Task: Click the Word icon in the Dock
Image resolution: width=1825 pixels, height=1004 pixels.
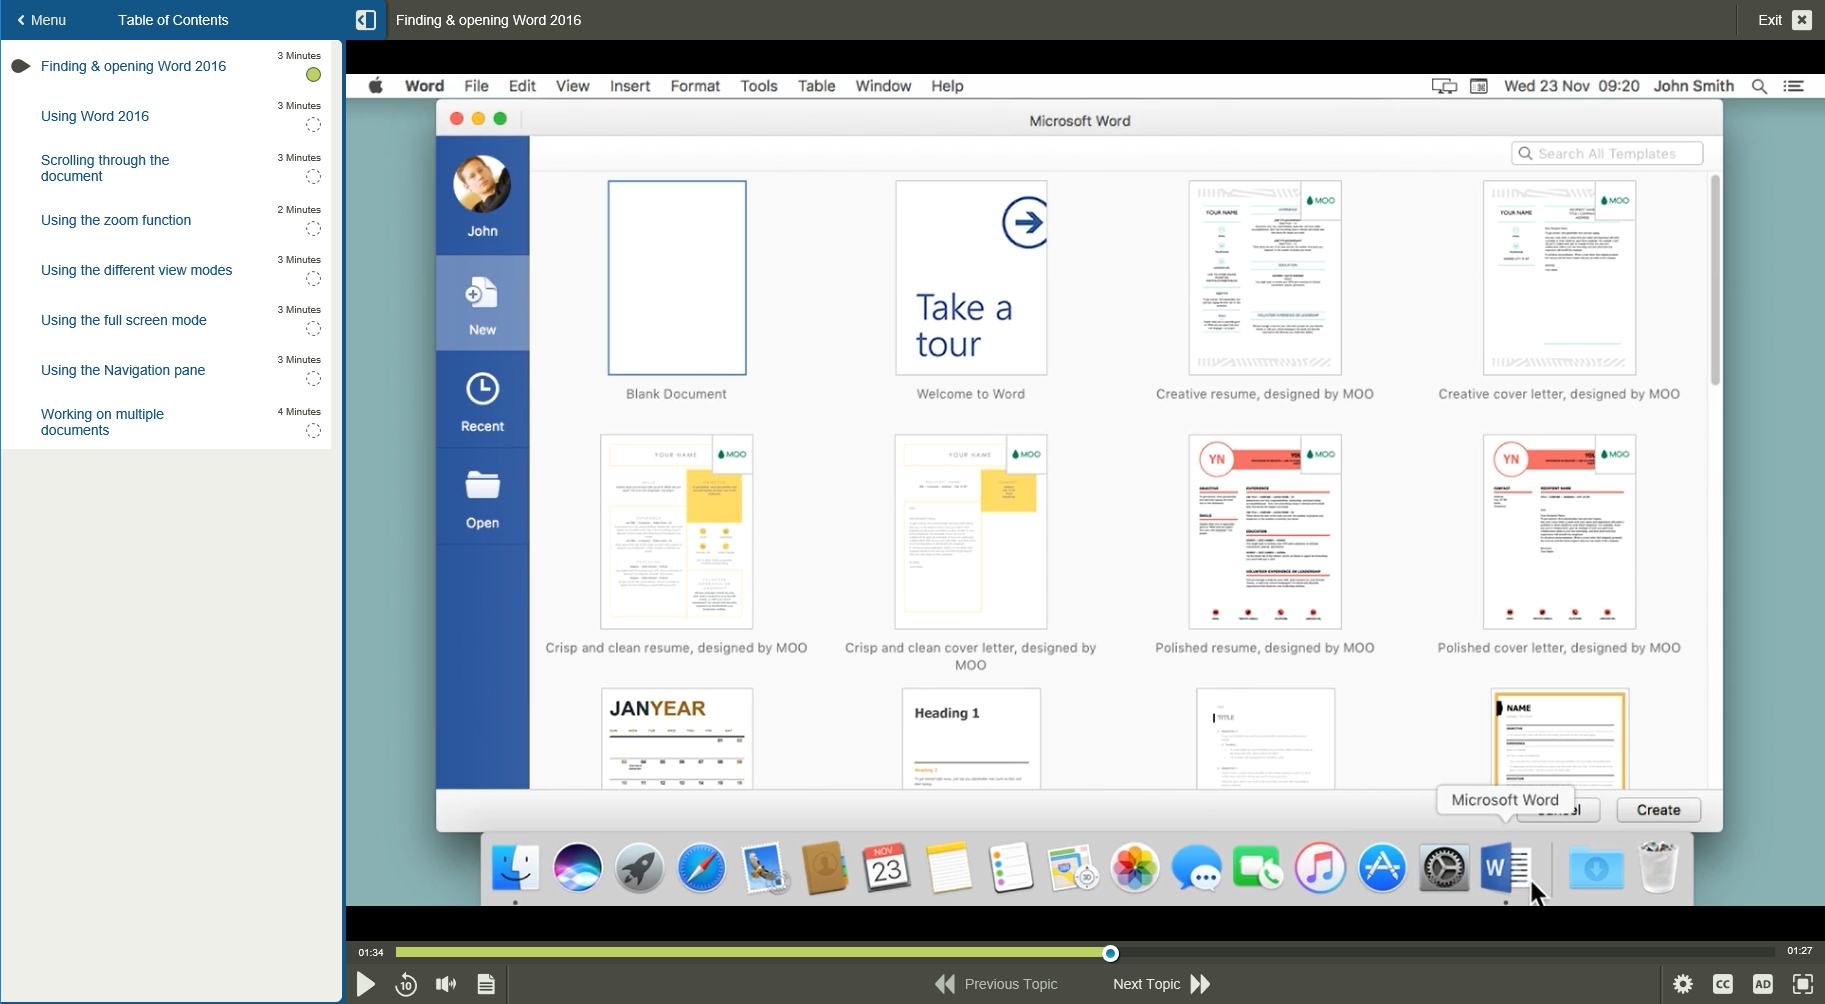Action: (1504, 868)
